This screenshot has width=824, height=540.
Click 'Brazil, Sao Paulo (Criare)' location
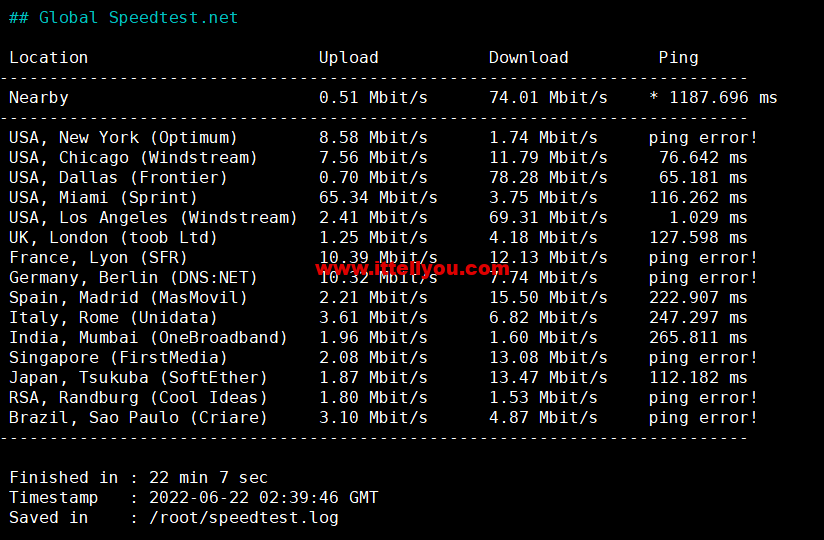138,418
